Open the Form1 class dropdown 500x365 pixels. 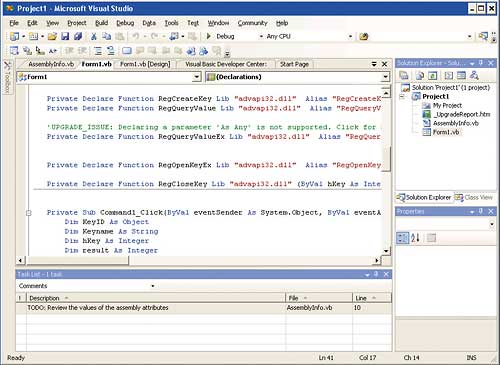[196, 77]
